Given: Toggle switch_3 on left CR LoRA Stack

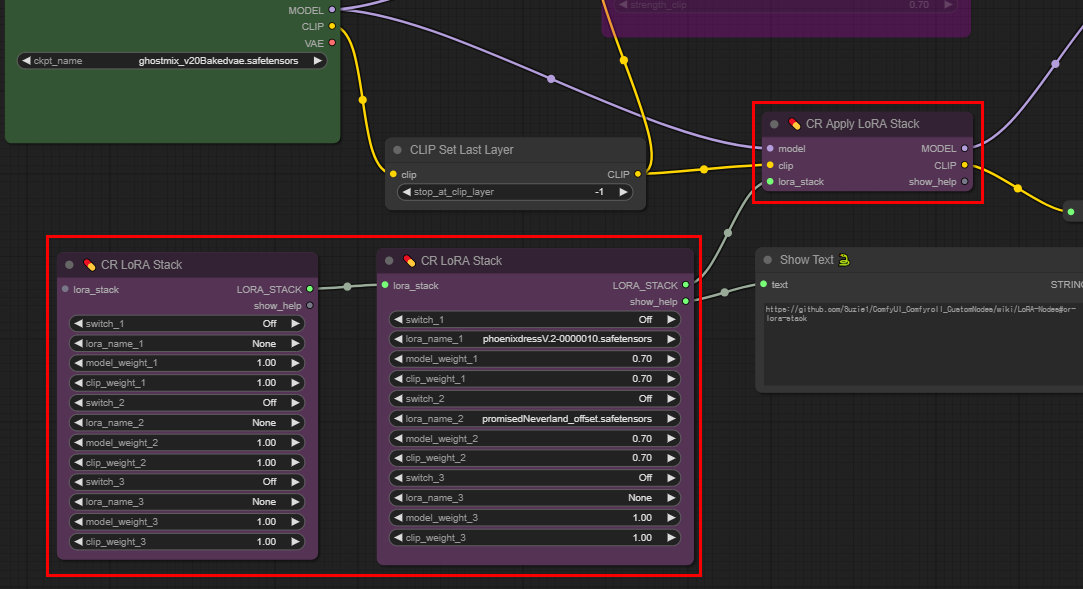Looking at the screenshot, I should coord(187,482).
